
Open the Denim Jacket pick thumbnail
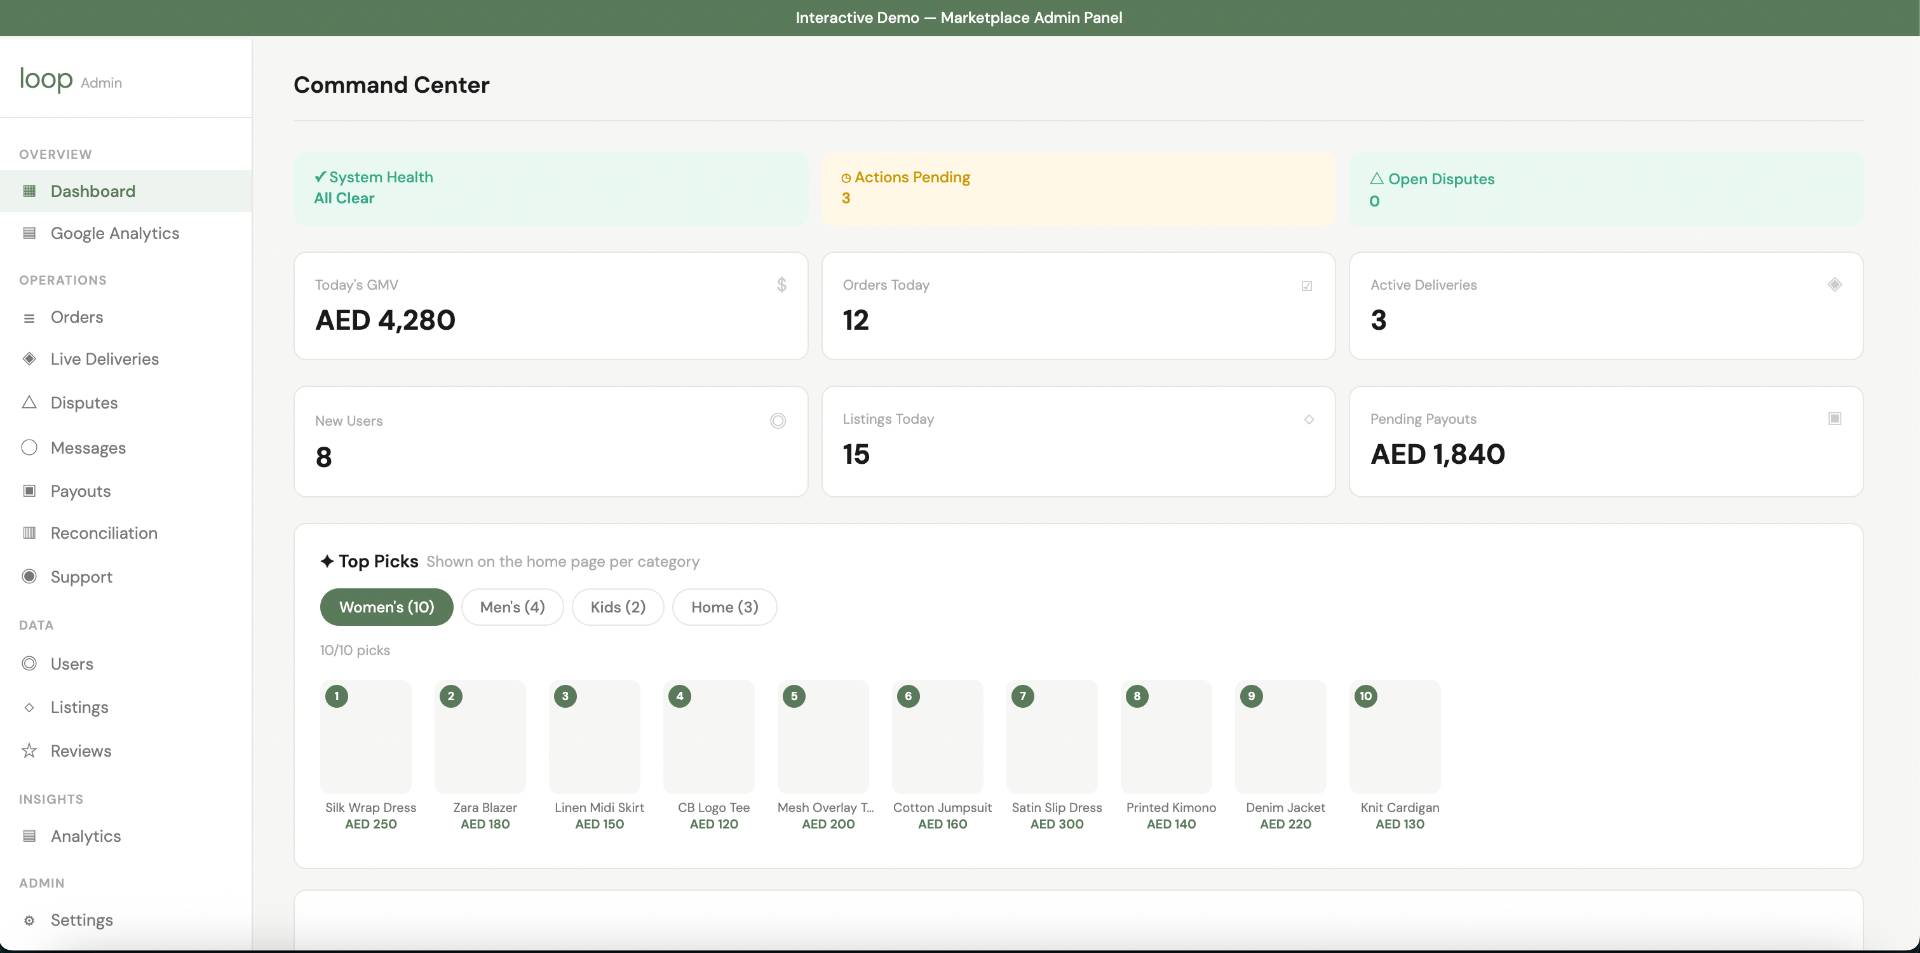pos(1281,737)
